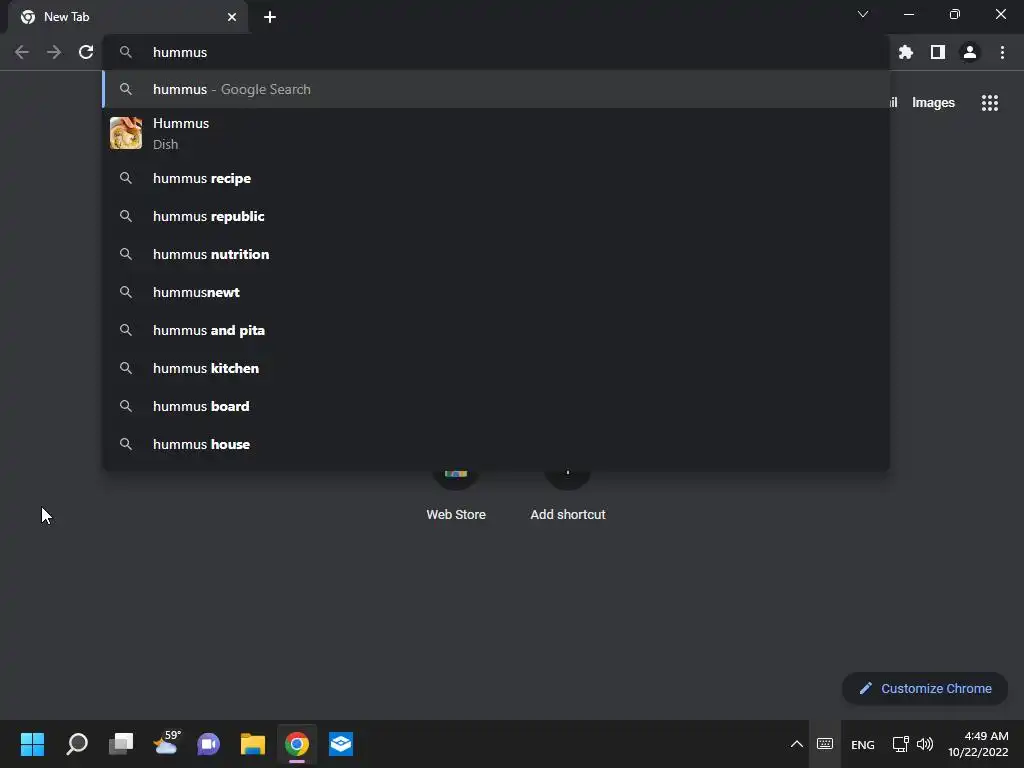Select the 'hummus board' suggestion
1024x768 pixels.
pos(496,406)
